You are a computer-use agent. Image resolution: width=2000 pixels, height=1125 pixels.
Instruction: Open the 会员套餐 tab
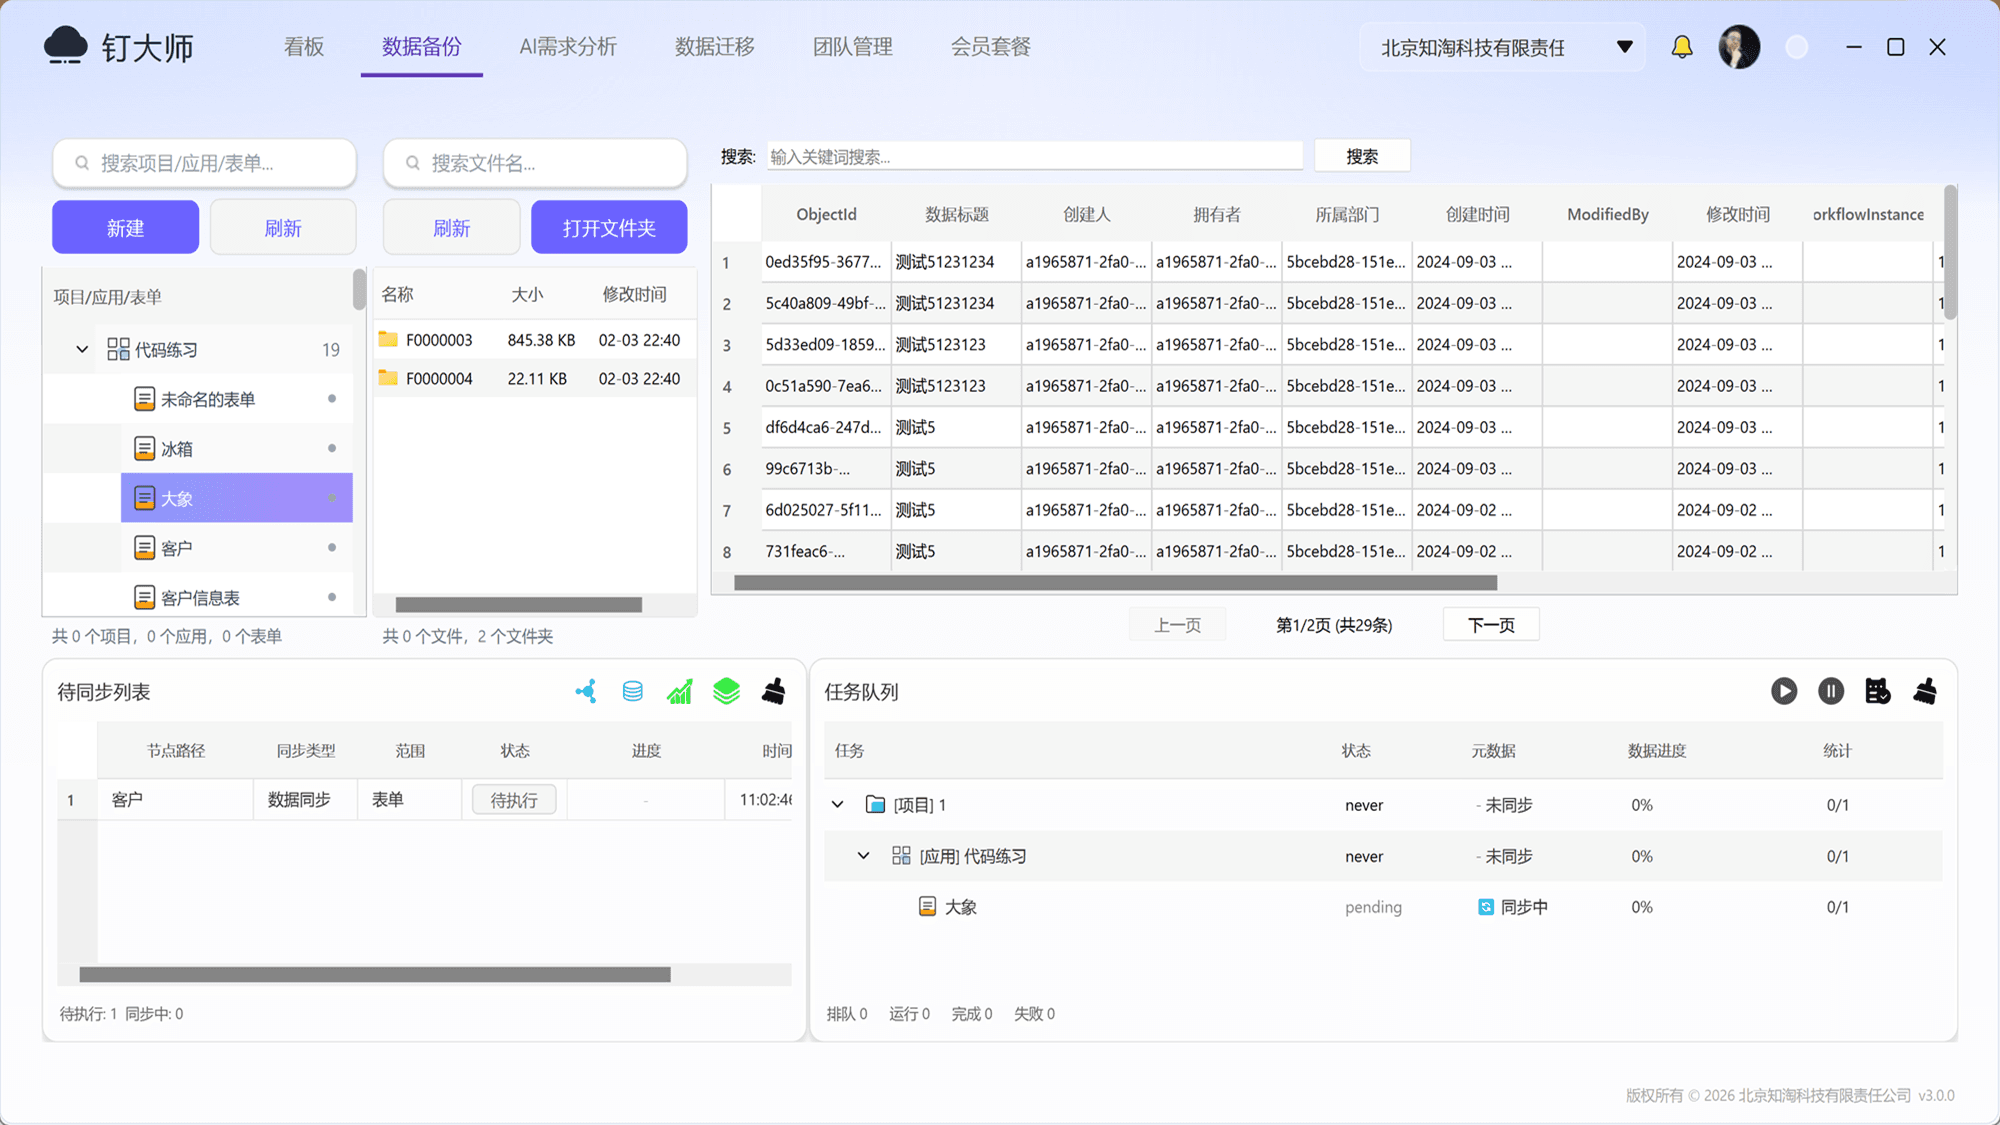991,46
